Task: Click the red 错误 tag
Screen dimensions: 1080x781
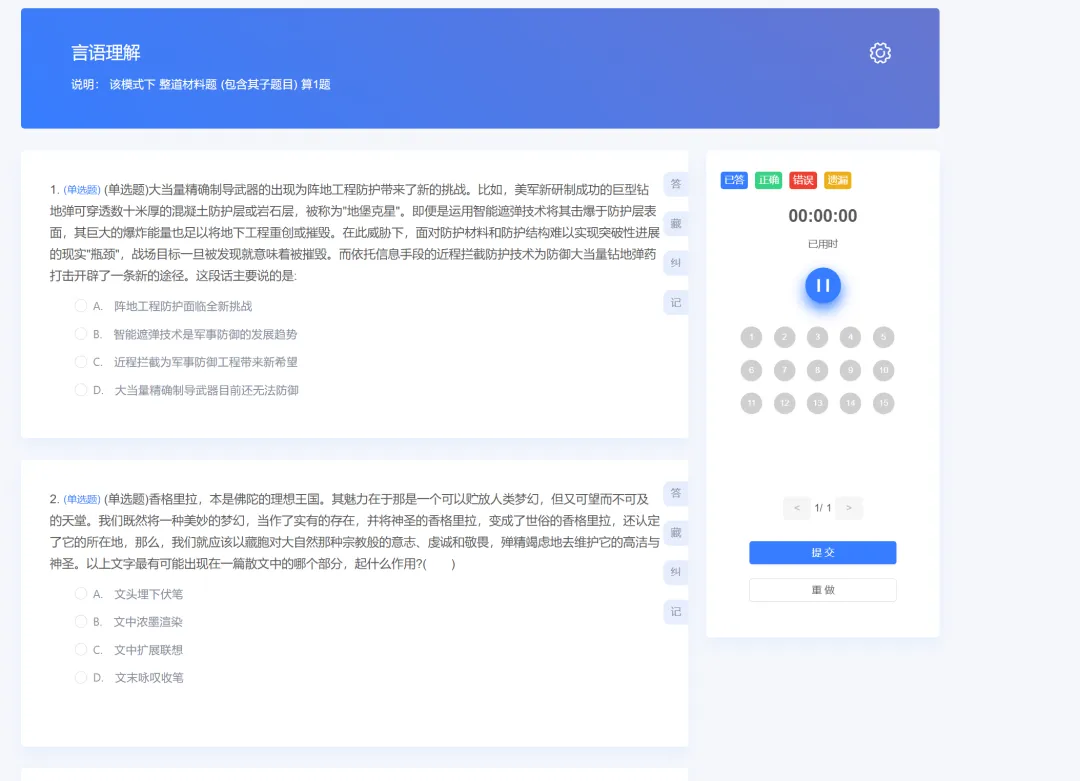Action: (x=803, y=180)
